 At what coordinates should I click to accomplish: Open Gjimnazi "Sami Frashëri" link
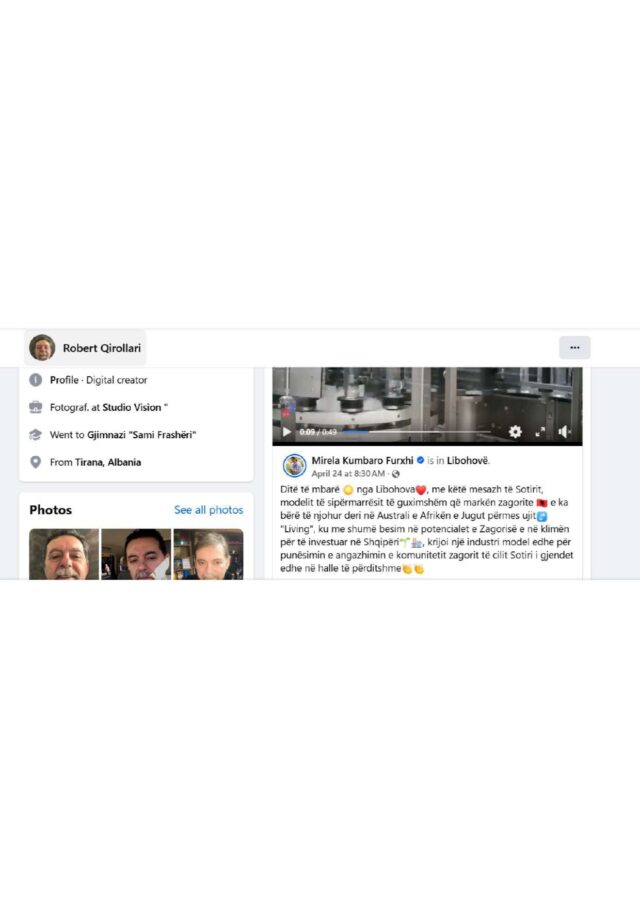142,435
